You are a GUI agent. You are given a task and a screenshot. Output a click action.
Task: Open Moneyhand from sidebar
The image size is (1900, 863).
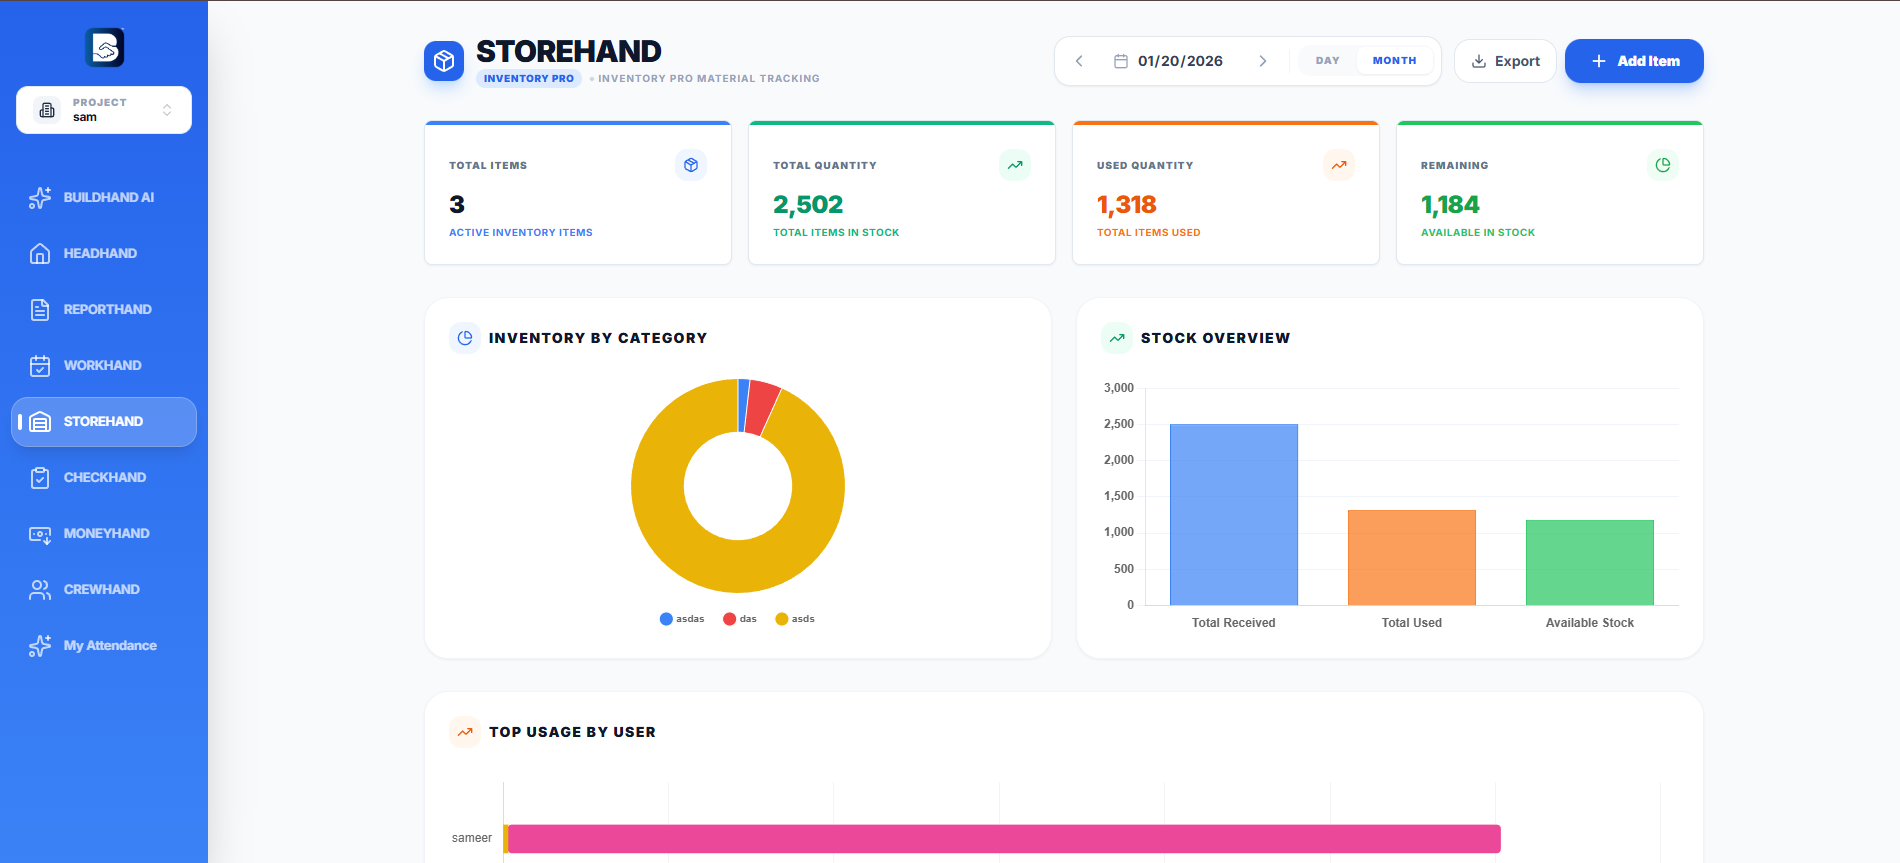point(105,534)
